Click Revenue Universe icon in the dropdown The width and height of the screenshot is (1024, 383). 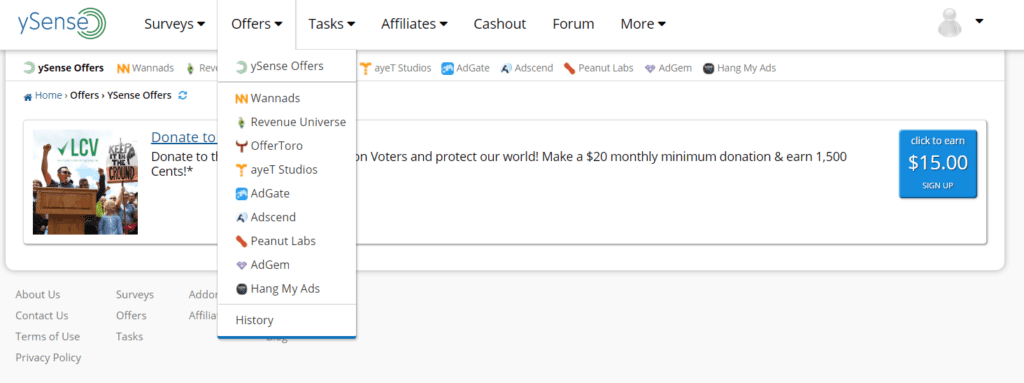point(242,122)
